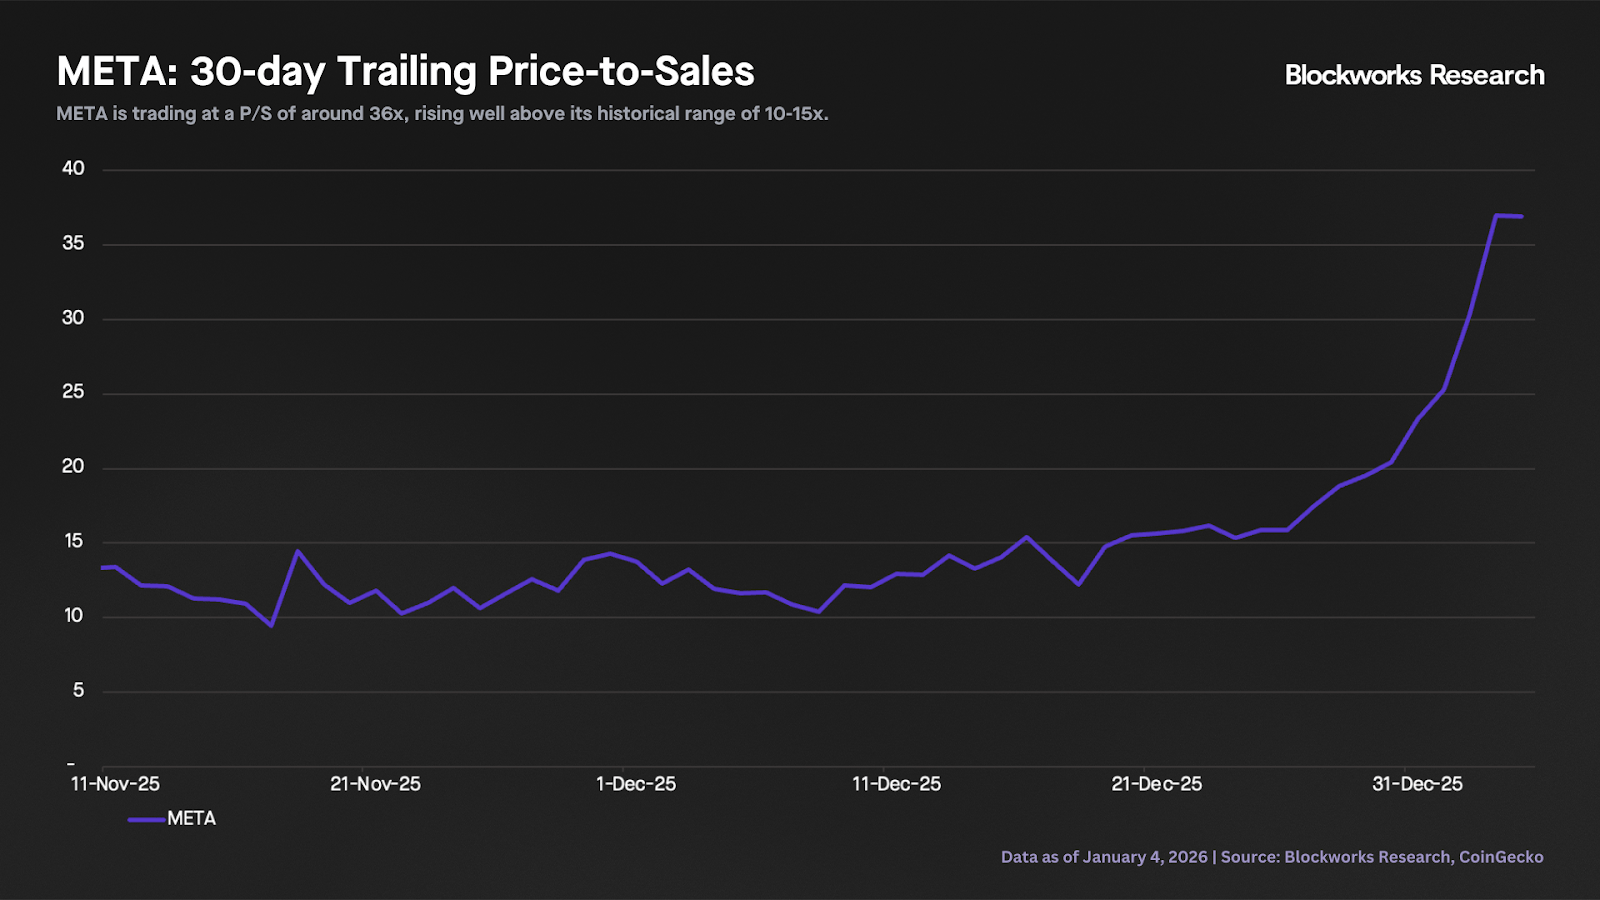Click the 20 y-axis label

click(73, 467)
